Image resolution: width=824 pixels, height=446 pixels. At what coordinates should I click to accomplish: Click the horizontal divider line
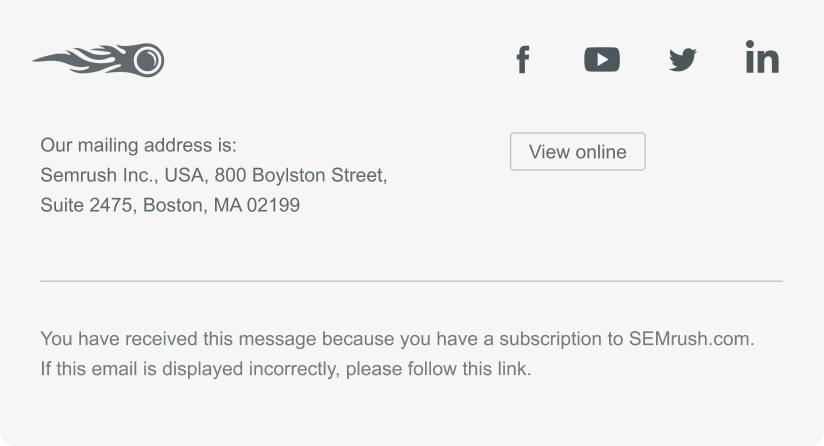411,282
